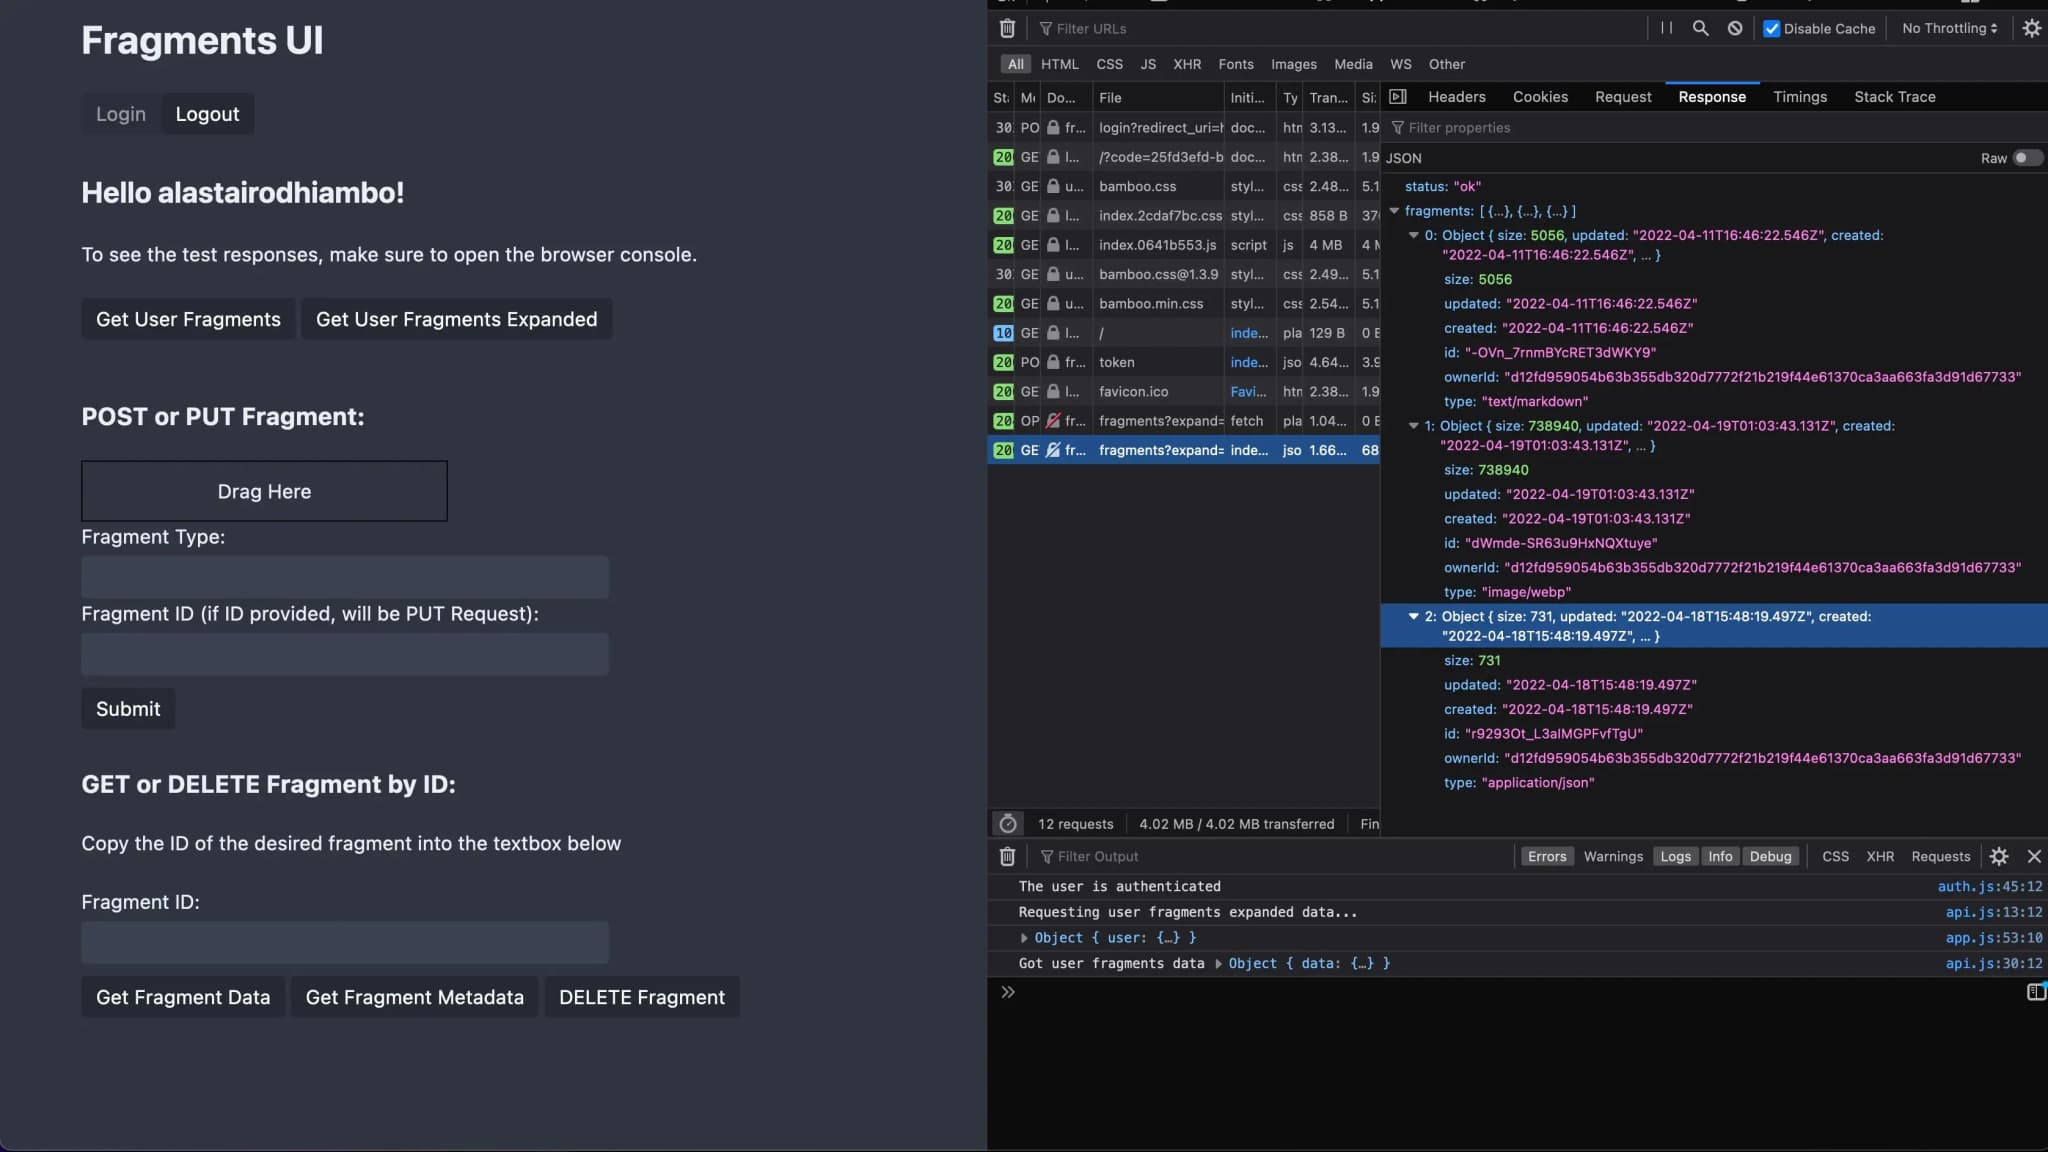The height and width of the screenshot is (1152, 2048).
Task: Filter network requests by WS
Action: coord(1400,64)
